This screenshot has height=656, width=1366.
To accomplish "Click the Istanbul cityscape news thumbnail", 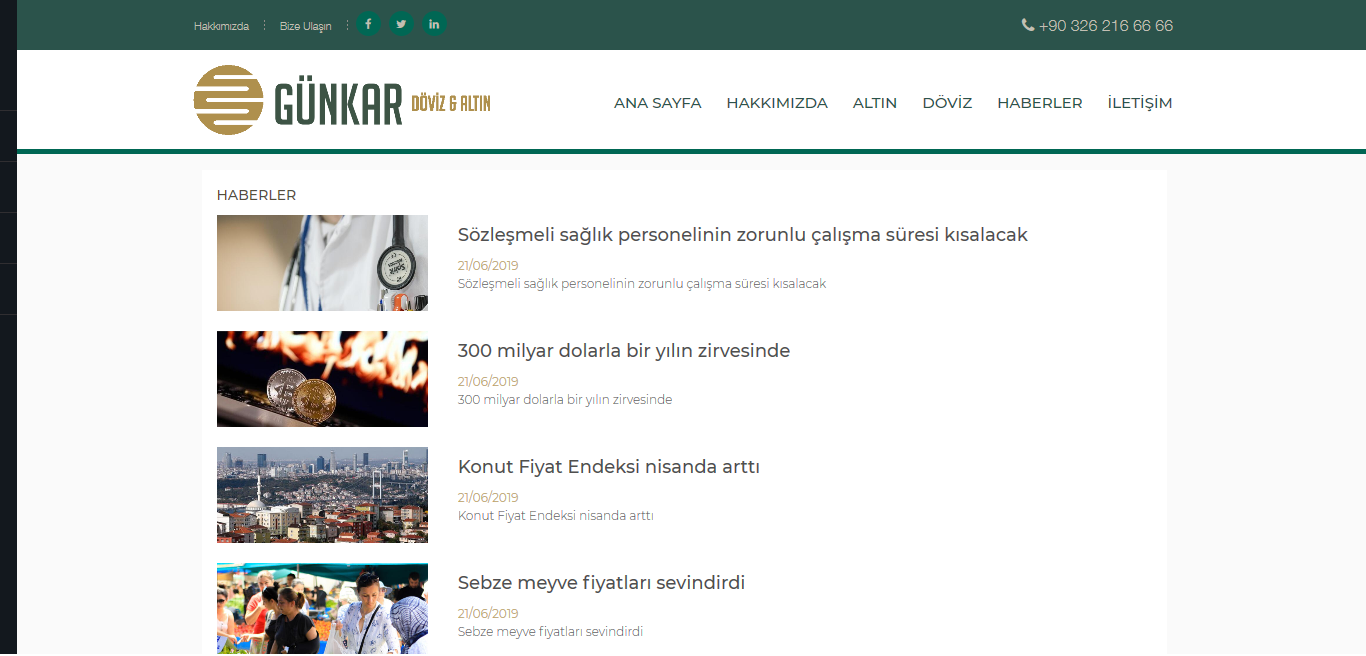I will (322, 495).
